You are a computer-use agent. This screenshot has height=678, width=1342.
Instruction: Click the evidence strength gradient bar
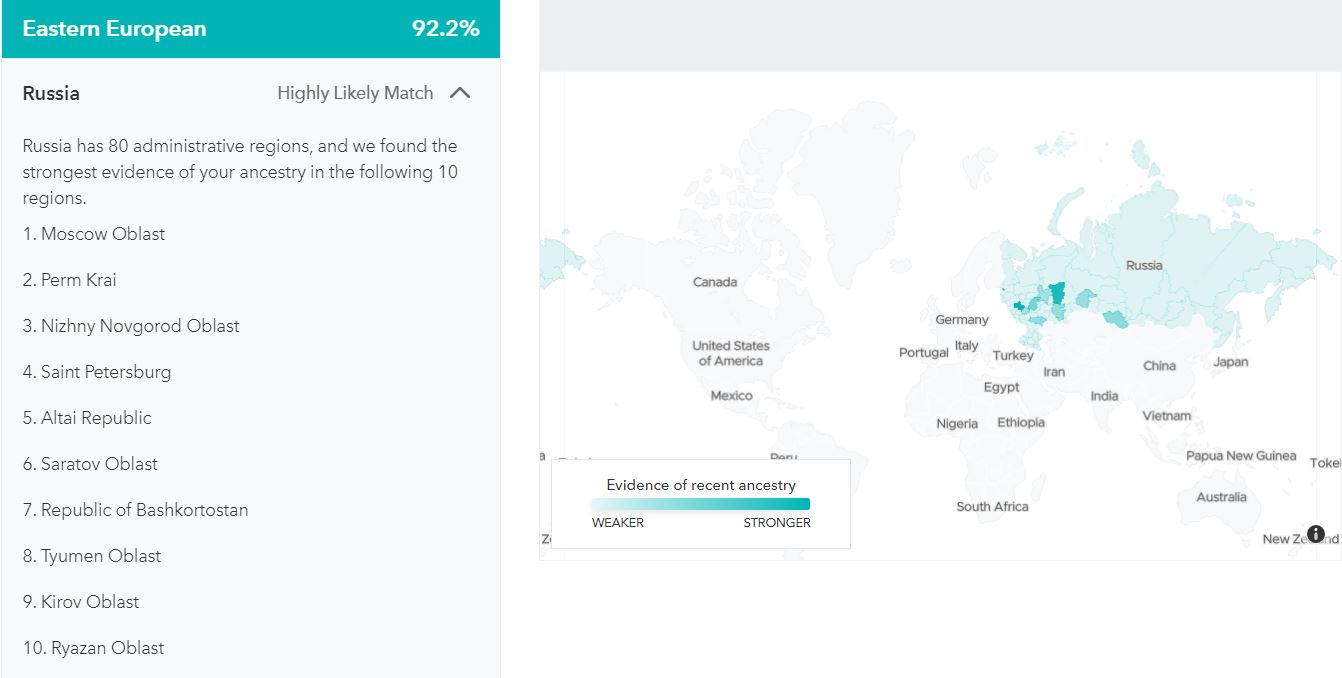[x=700, y=504]
